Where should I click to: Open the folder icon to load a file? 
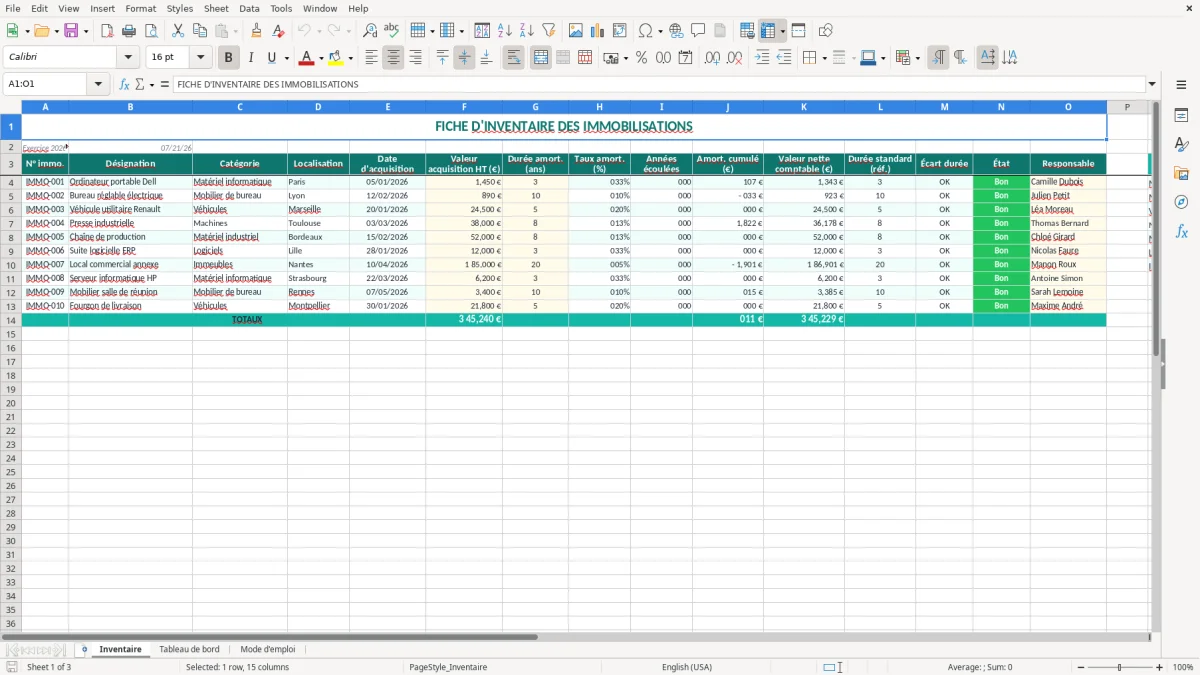(41, 31)
